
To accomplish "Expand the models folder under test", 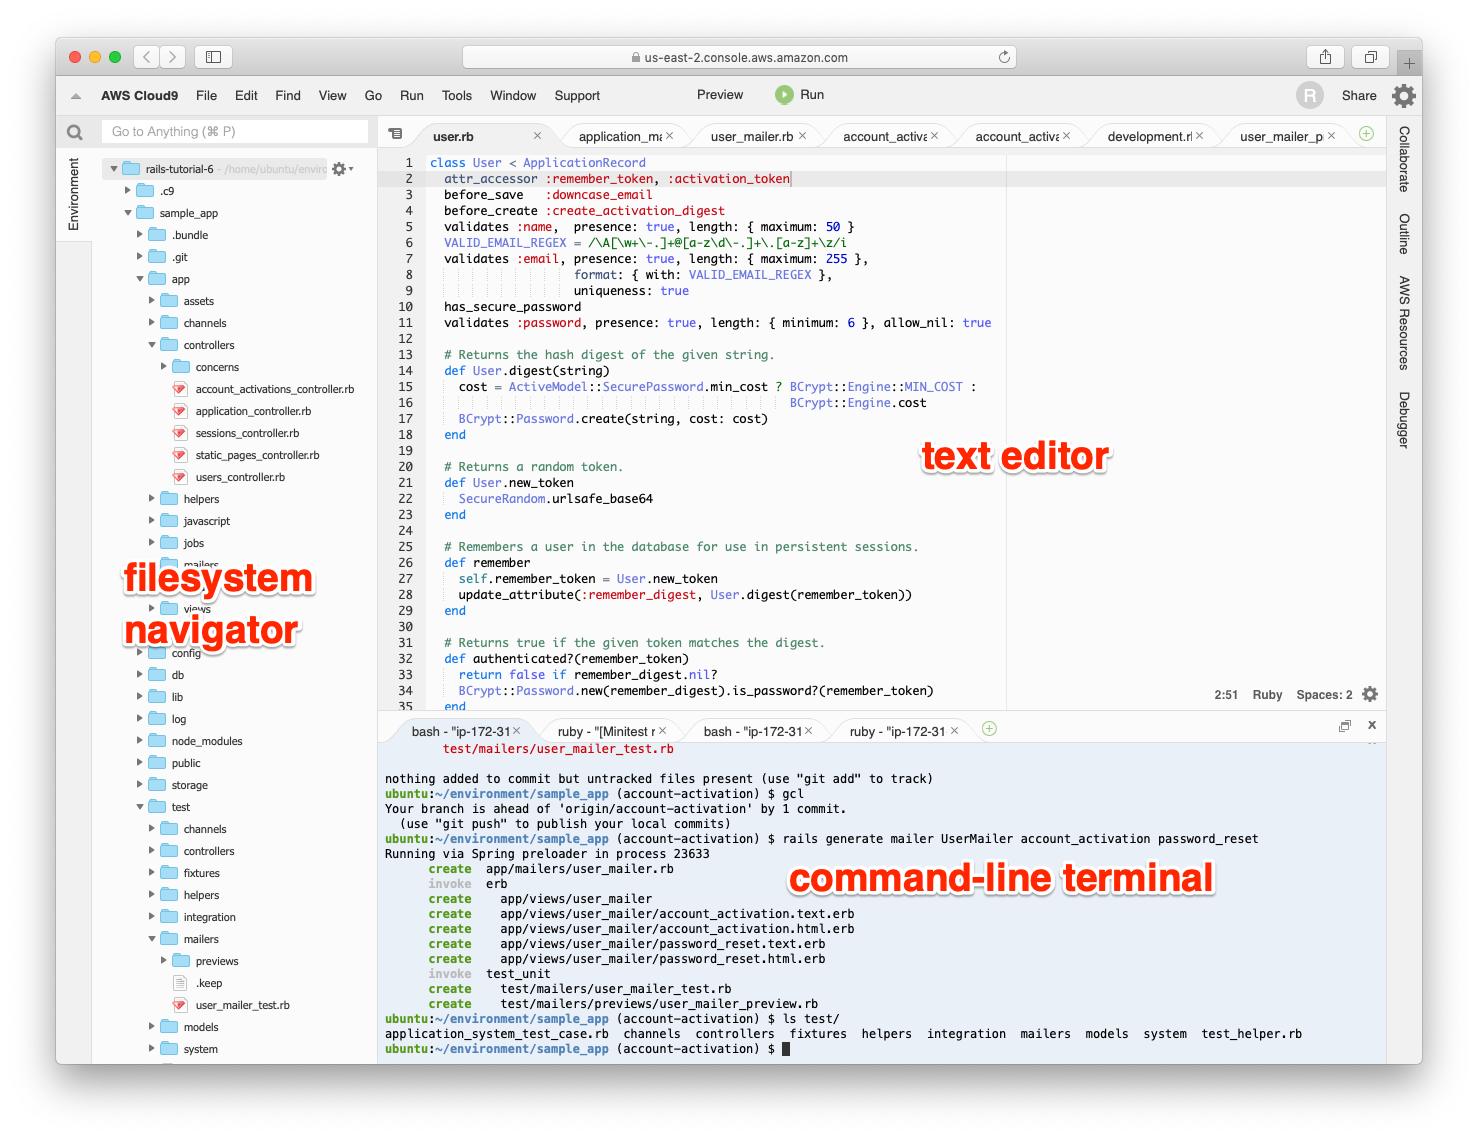I will pyautogui.click(x=152, y=1027).
